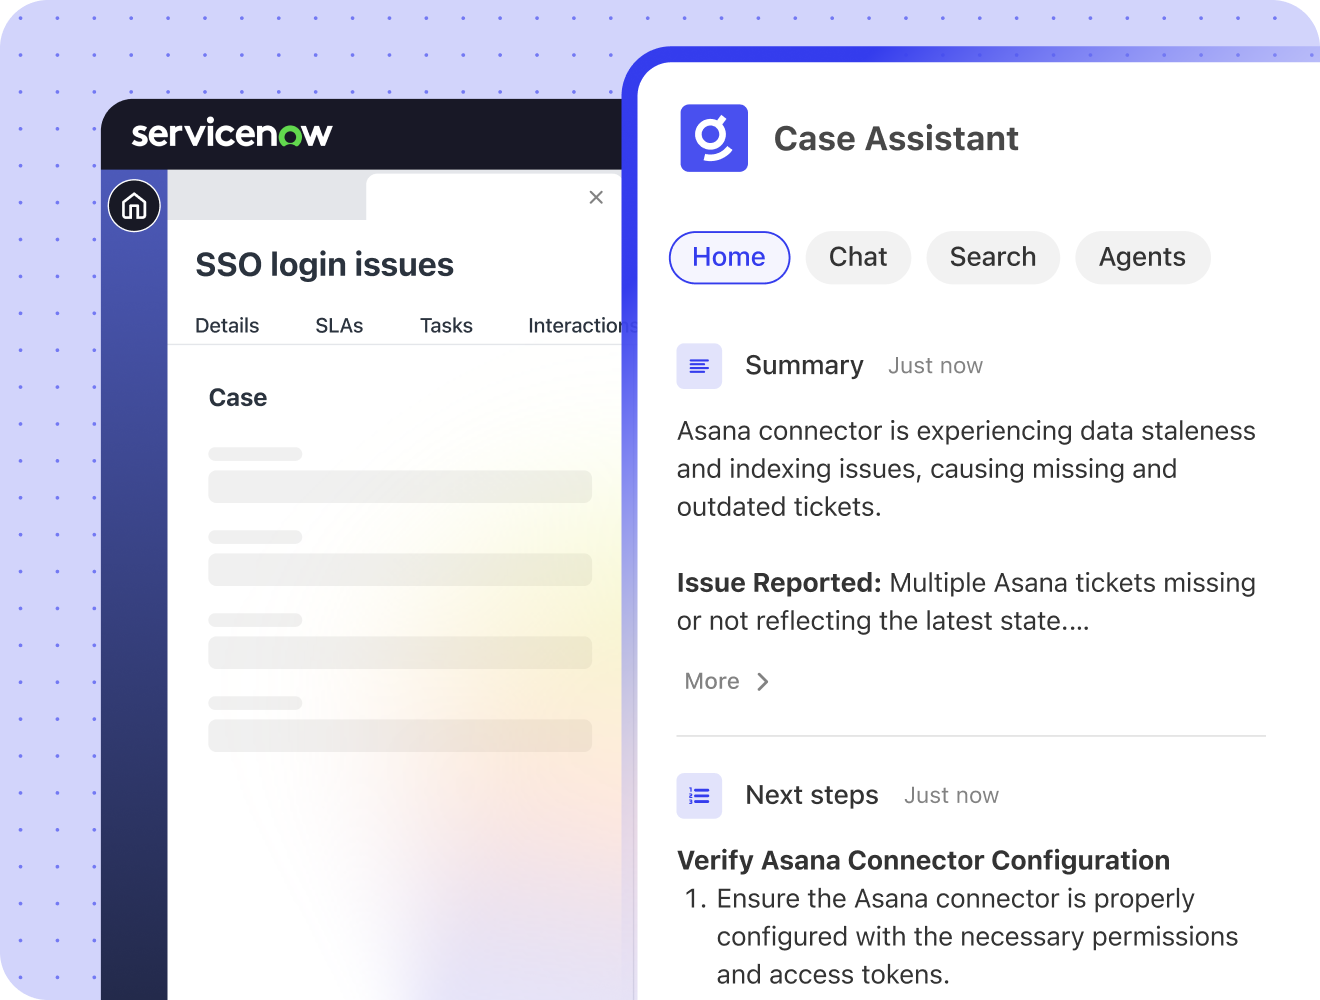Viewport: 1320px width, 1000px height.
Task: Click the ServiceNow home icon
Action: click(134, 206)
